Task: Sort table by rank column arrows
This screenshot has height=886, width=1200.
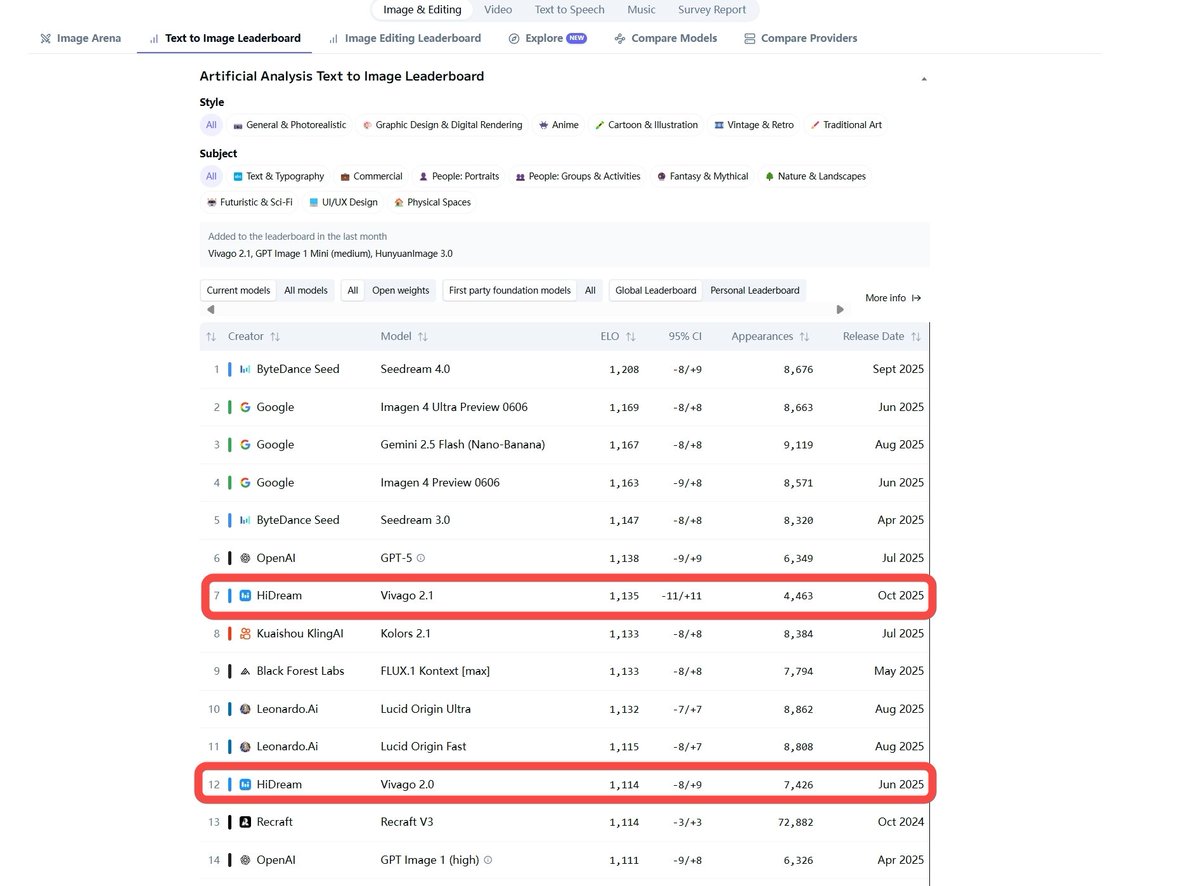Action: [x=211, y=337]
